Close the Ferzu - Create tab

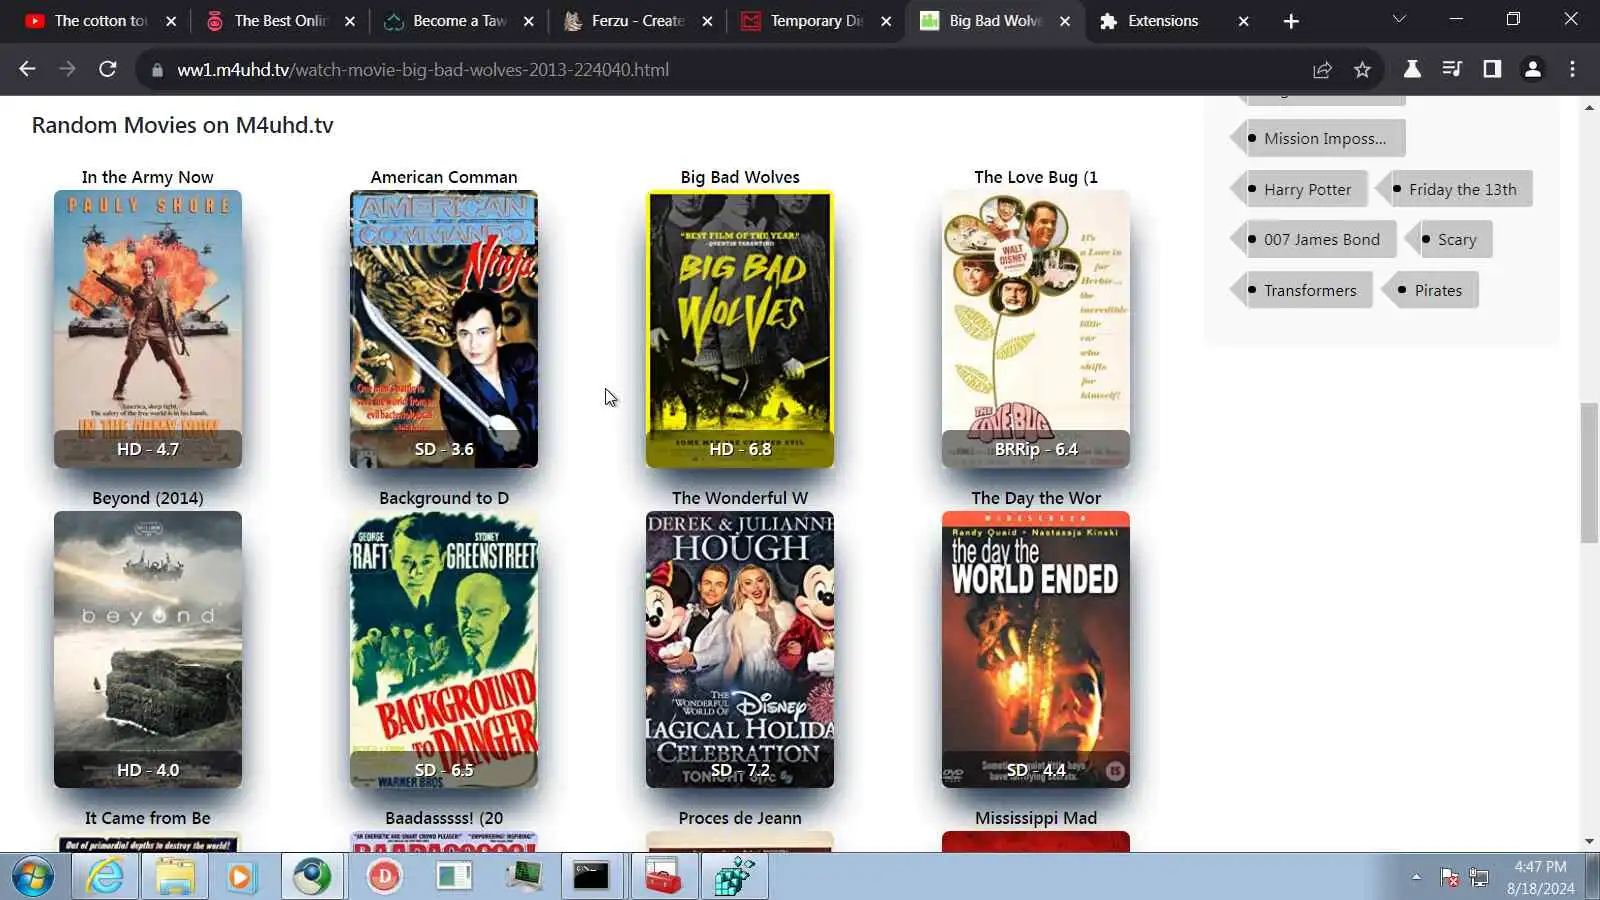[x=707, y=21]
